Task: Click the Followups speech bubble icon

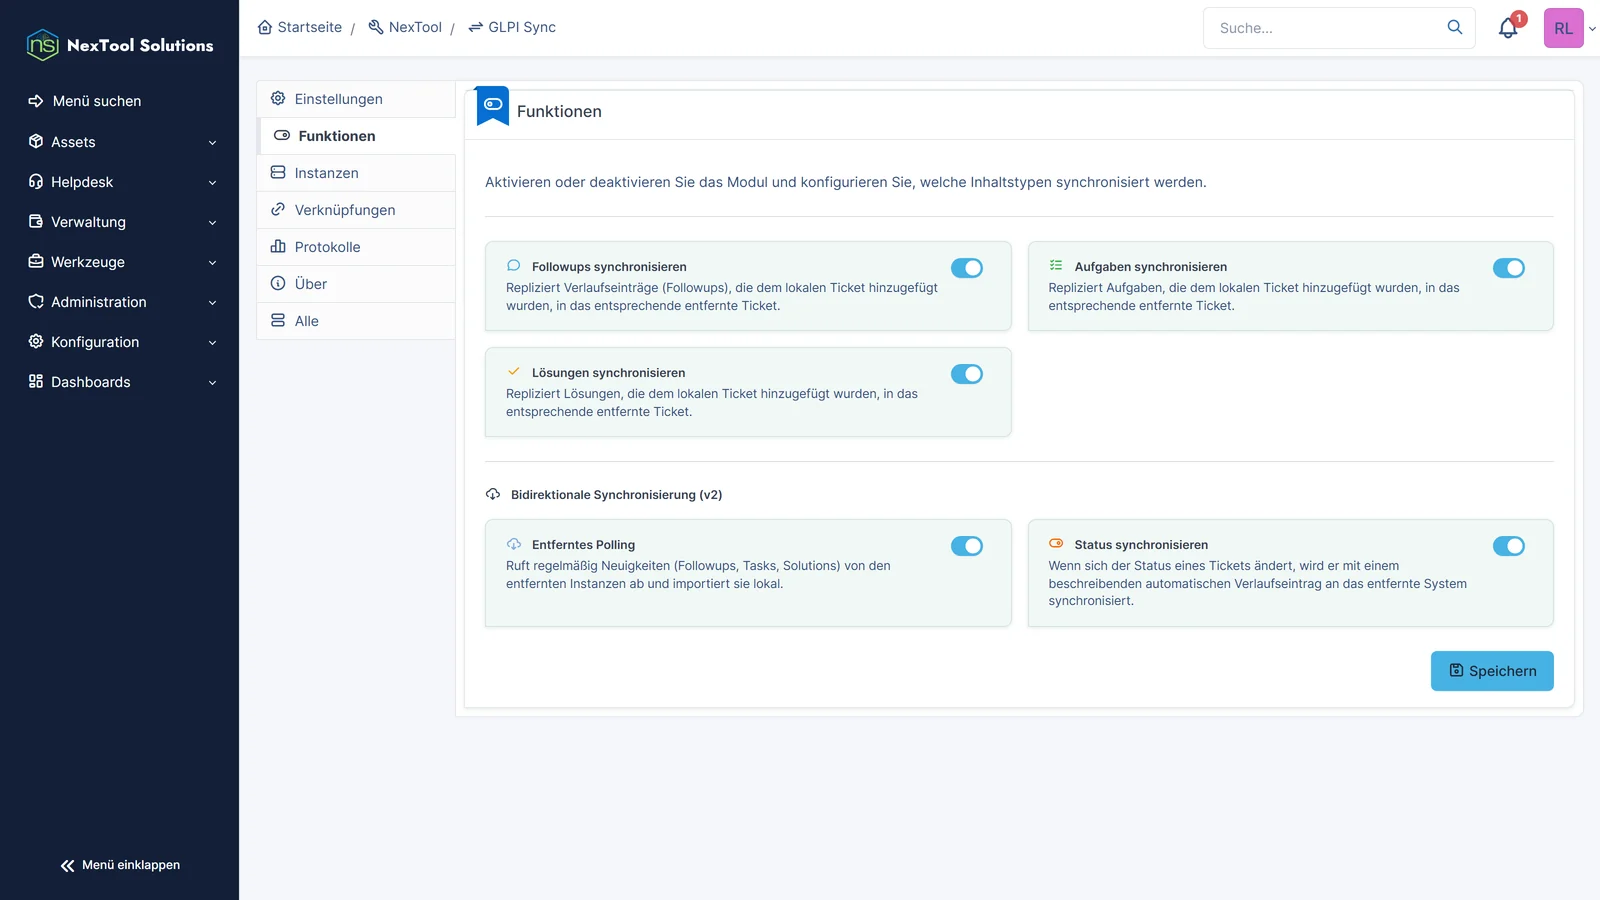Action: (514, 266)
